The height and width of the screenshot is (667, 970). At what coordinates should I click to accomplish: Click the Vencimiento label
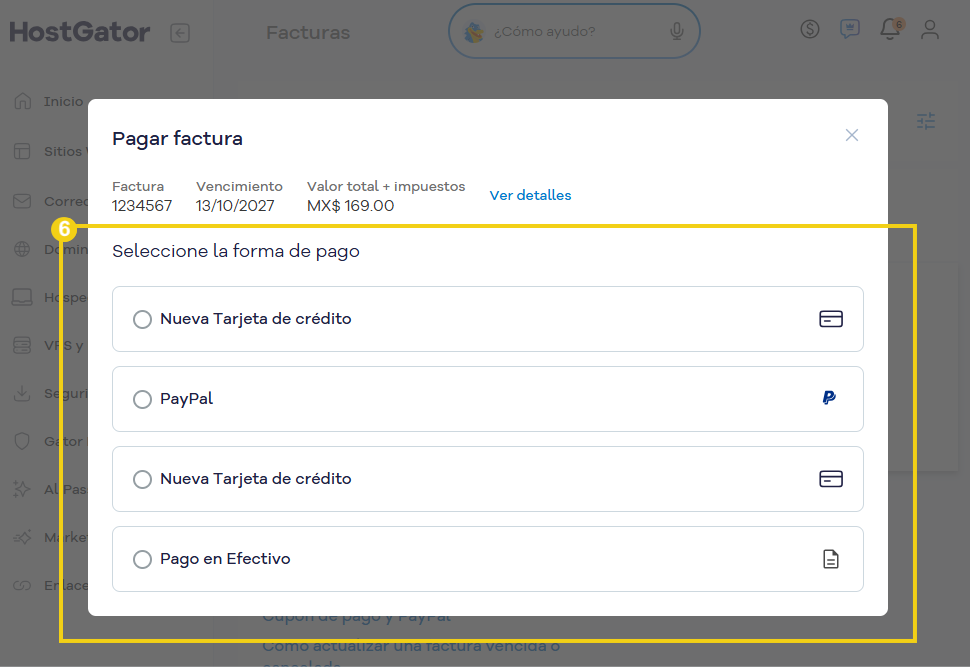click(239, 186)
